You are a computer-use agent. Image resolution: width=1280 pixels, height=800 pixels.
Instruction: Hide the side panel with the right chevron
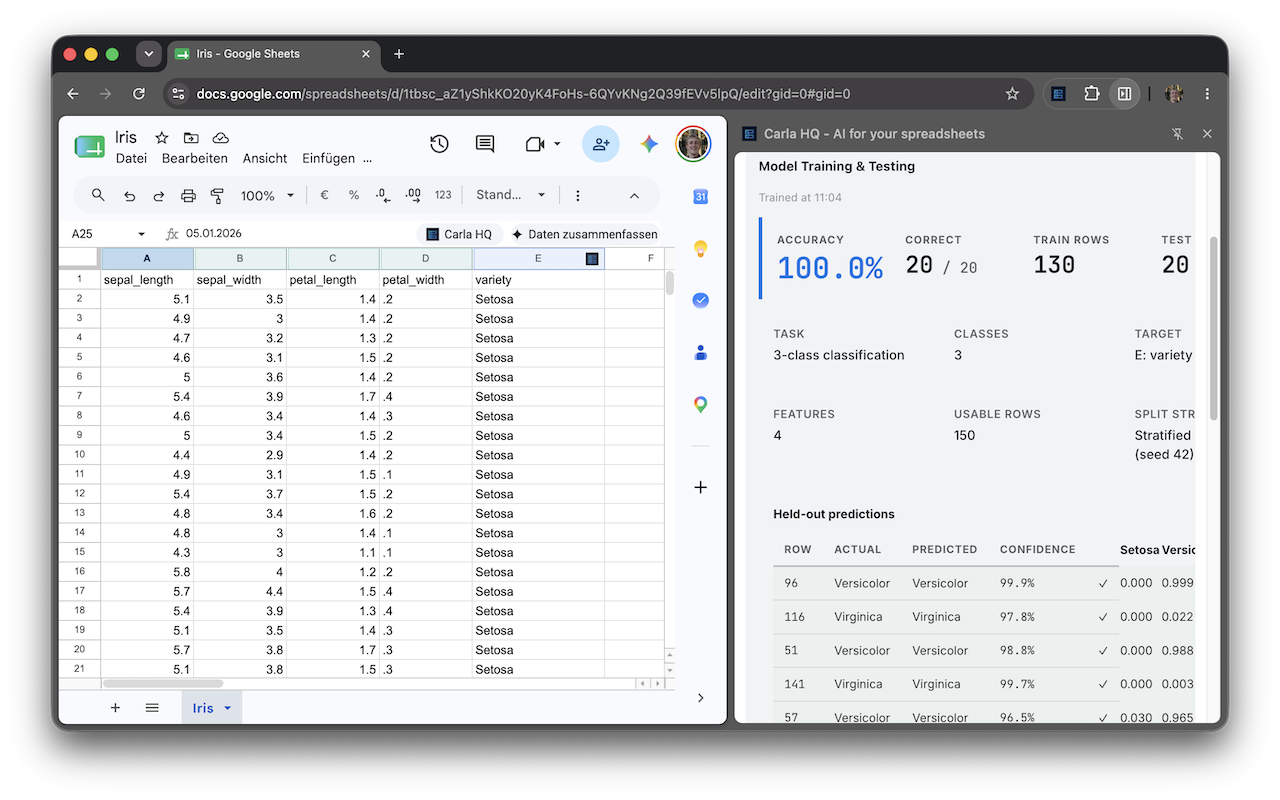coord(700,697)
